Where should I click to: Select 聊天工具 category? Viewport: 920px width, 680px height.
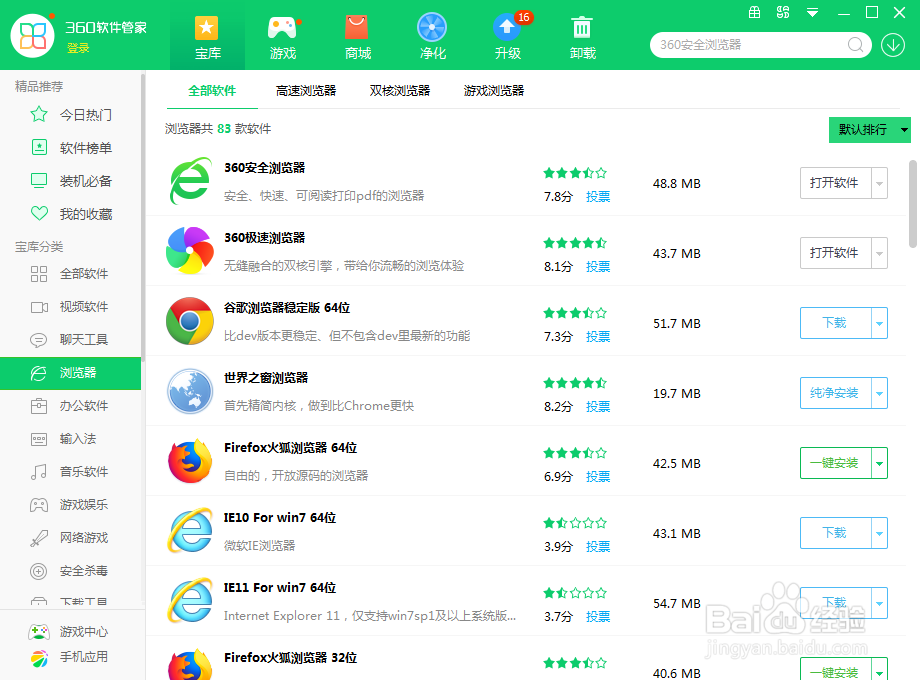click(x=70, y=340)
